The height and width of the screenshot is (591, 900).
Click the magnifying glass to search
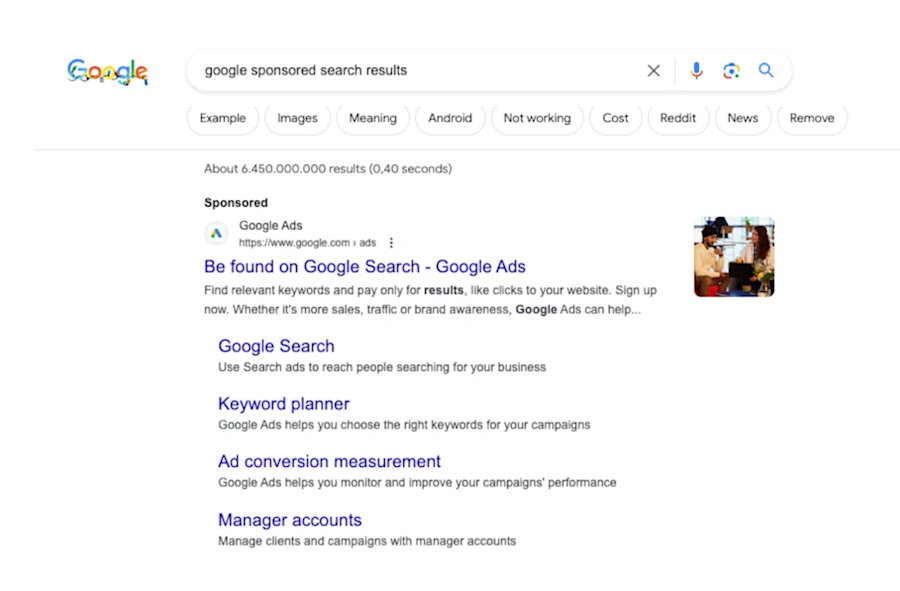765,70
